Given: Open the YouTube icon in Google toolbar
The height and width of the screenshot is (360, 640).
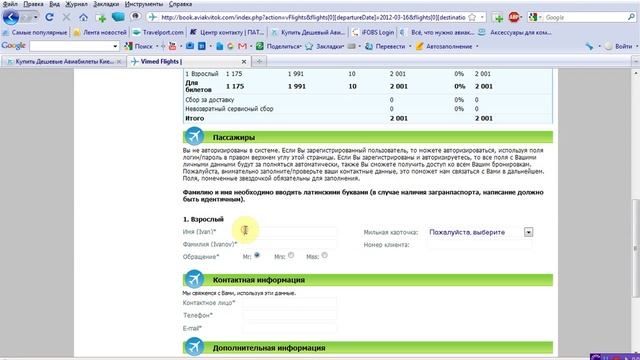Looking at the screenshot, I should coord(172,47).
